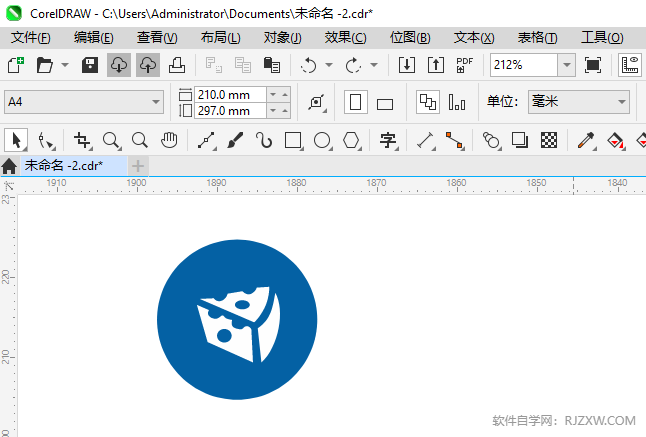
Task: Select the Transparency checkerboard tool
Action: point(549,140)
